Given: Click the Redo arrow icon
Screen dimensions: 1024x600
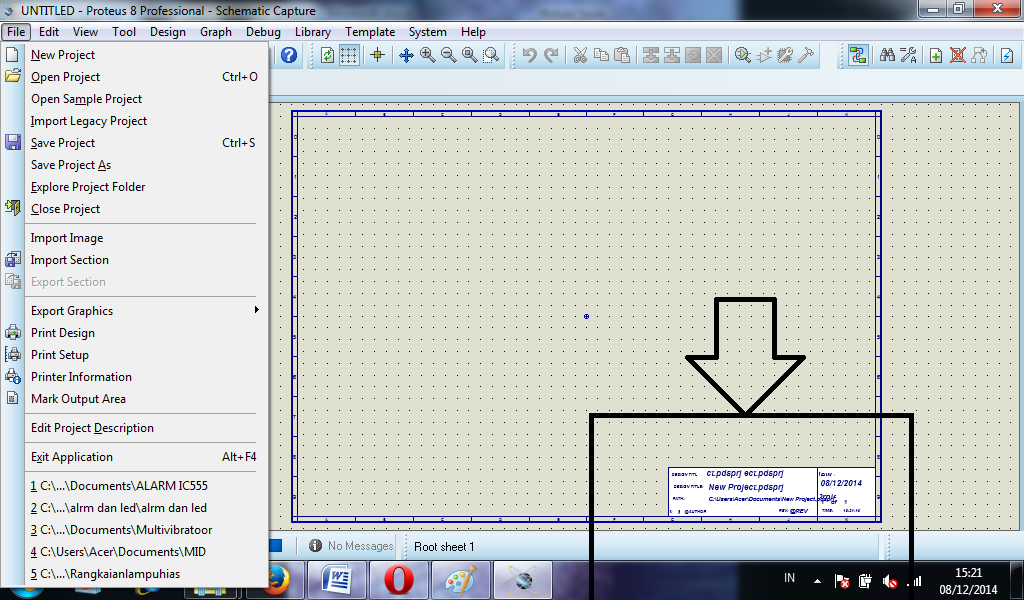Looking at the screenshot, I should tap(551, 55).
